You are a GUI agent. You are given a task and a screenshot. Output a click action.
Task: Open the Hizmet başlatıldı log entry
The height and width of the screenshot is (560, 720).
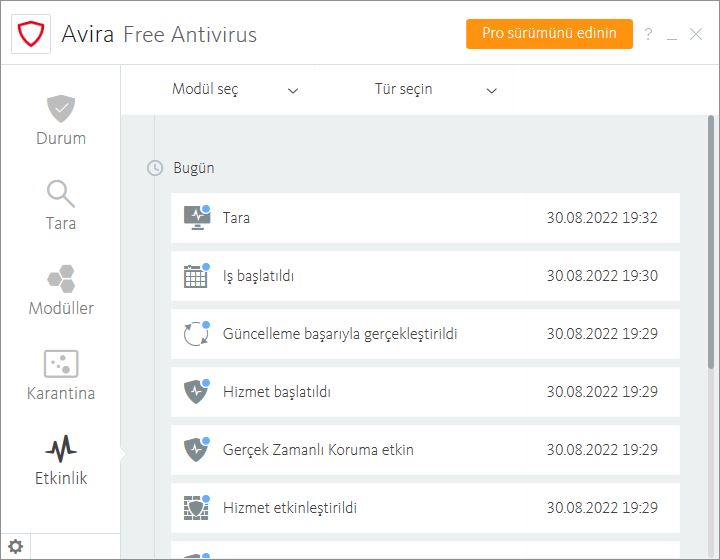425,392
